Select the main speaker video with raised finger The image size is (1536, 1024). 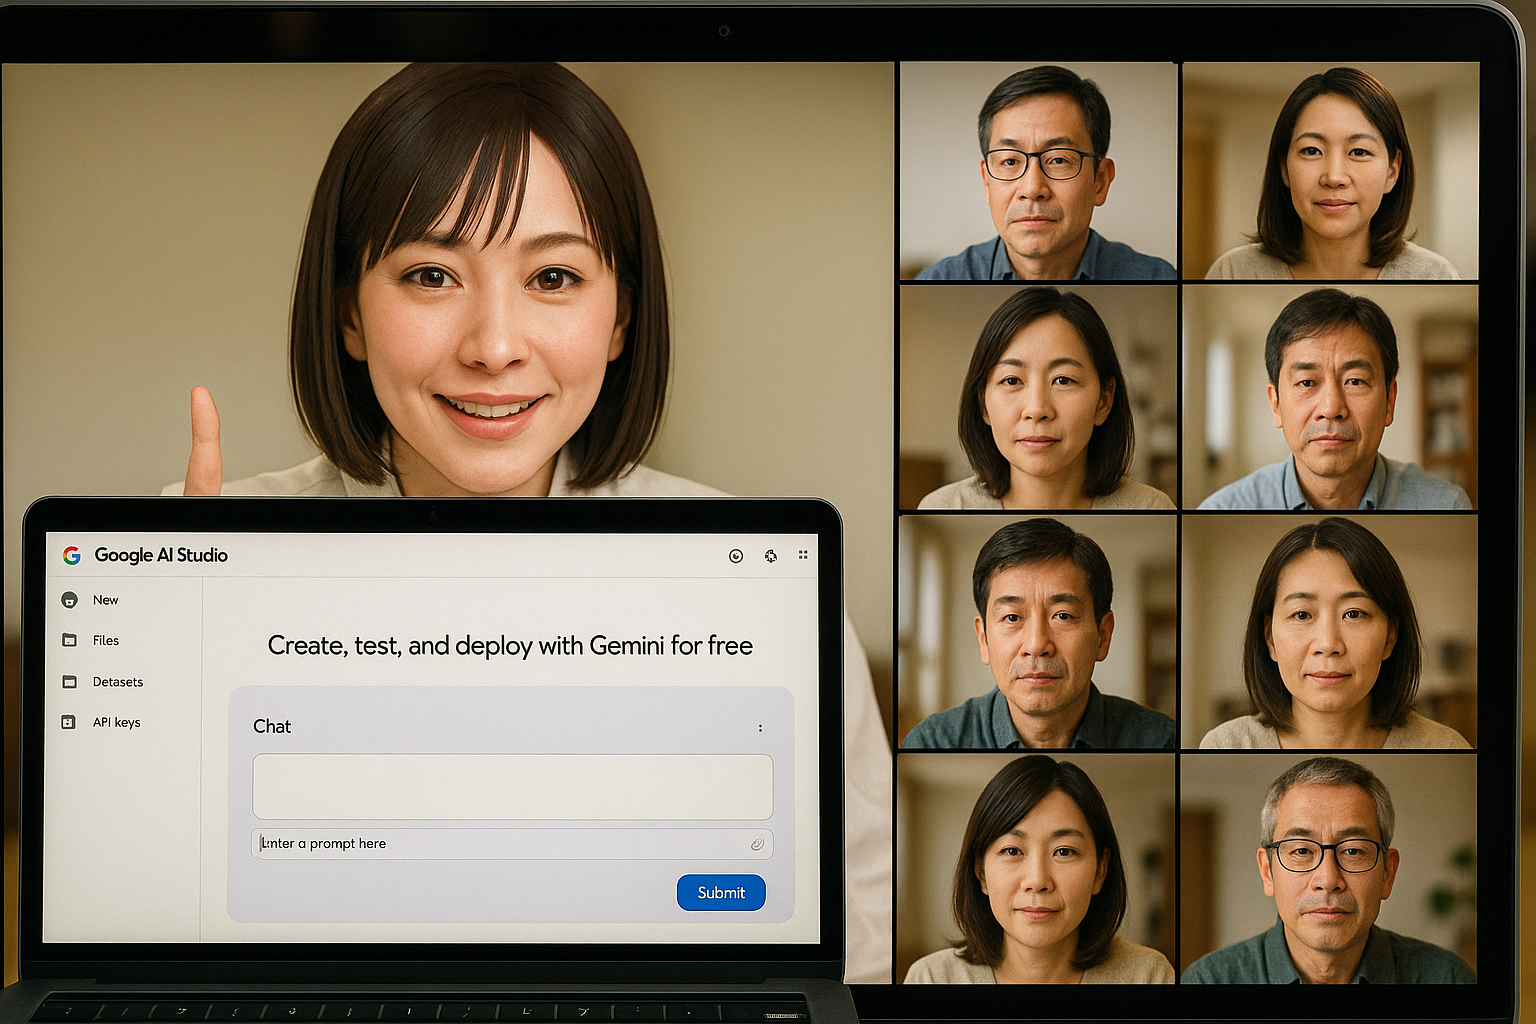(447, 280)
